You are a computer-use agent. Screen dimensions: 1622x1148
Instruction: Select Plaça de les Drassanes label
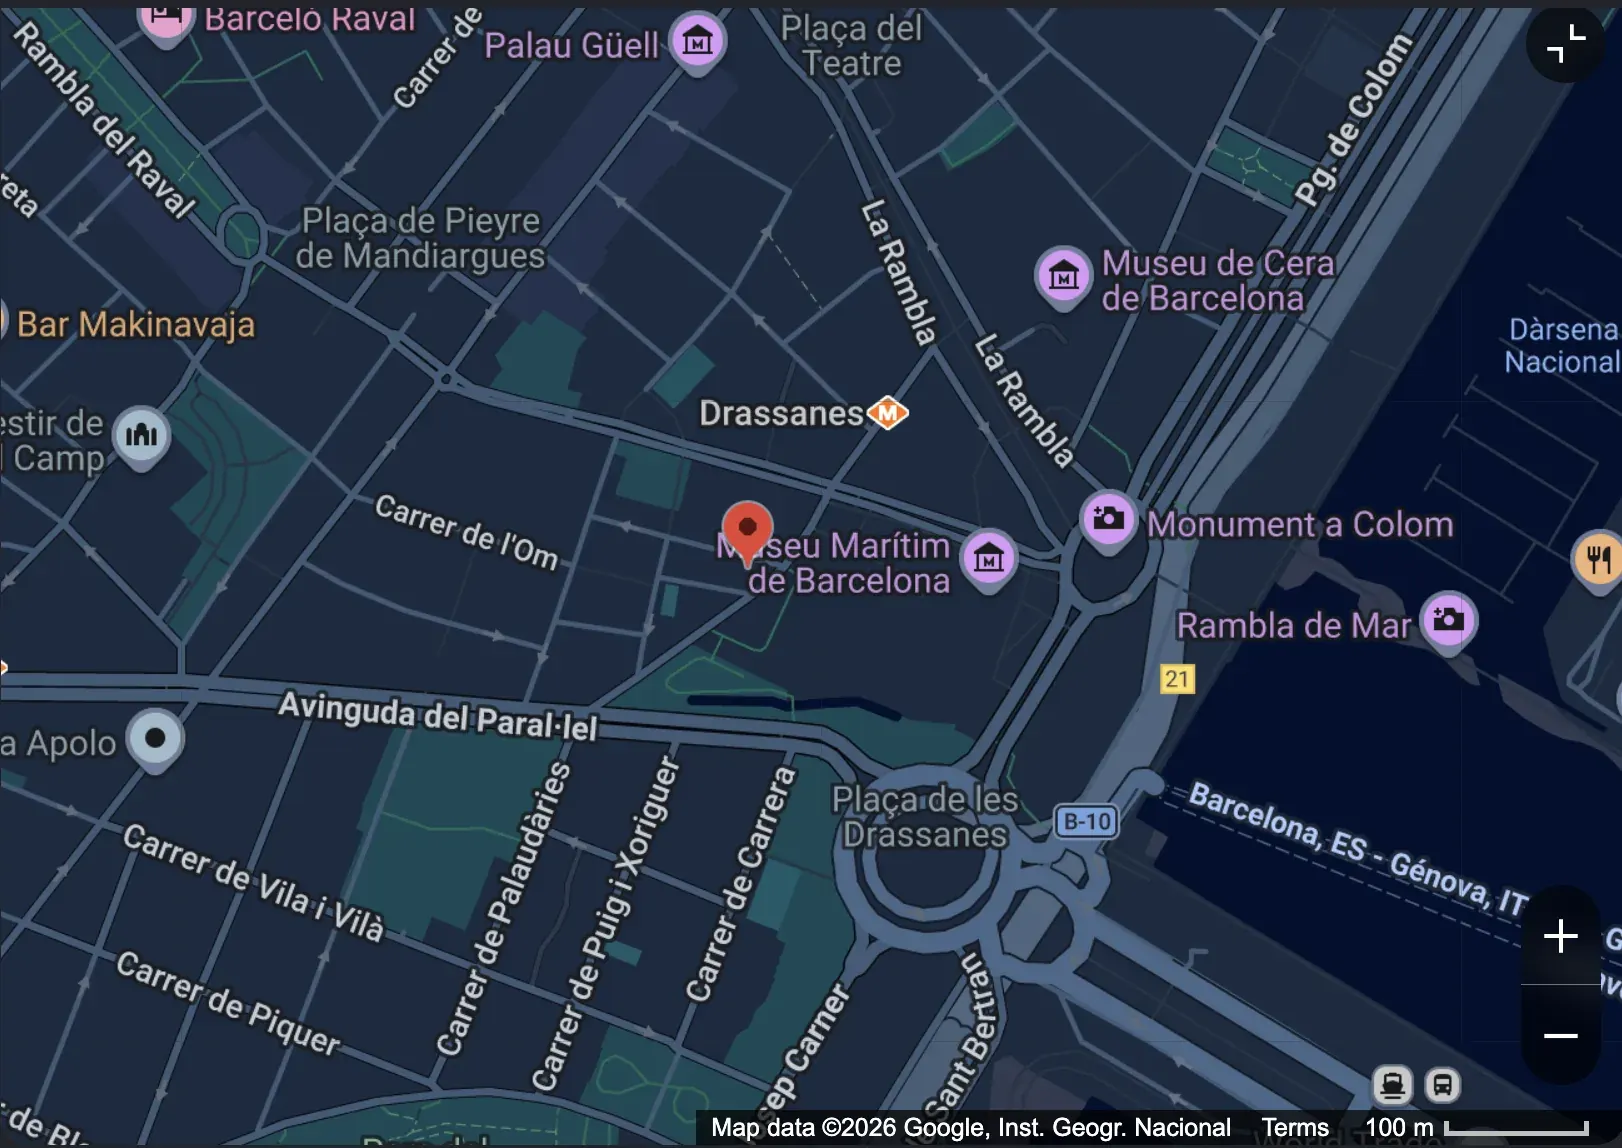tap(925, 817)
